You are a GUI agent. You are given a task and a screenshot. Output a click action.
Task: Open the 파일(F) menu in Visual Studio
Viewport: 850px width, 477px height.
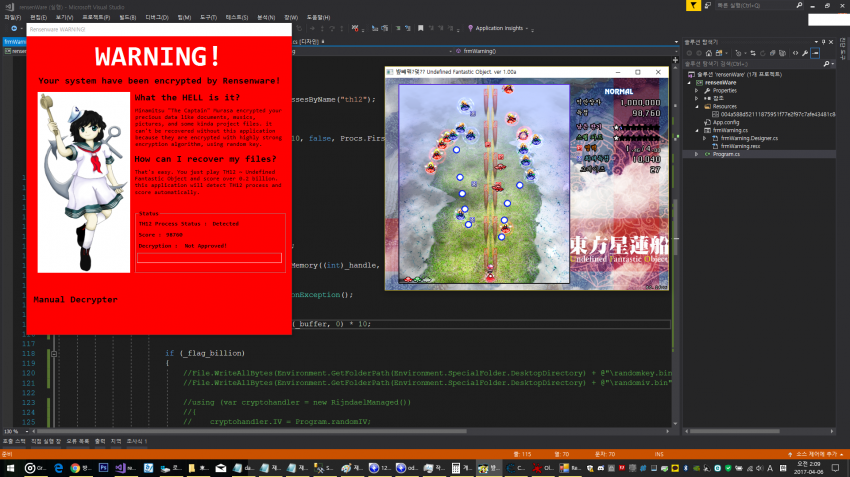12,17
